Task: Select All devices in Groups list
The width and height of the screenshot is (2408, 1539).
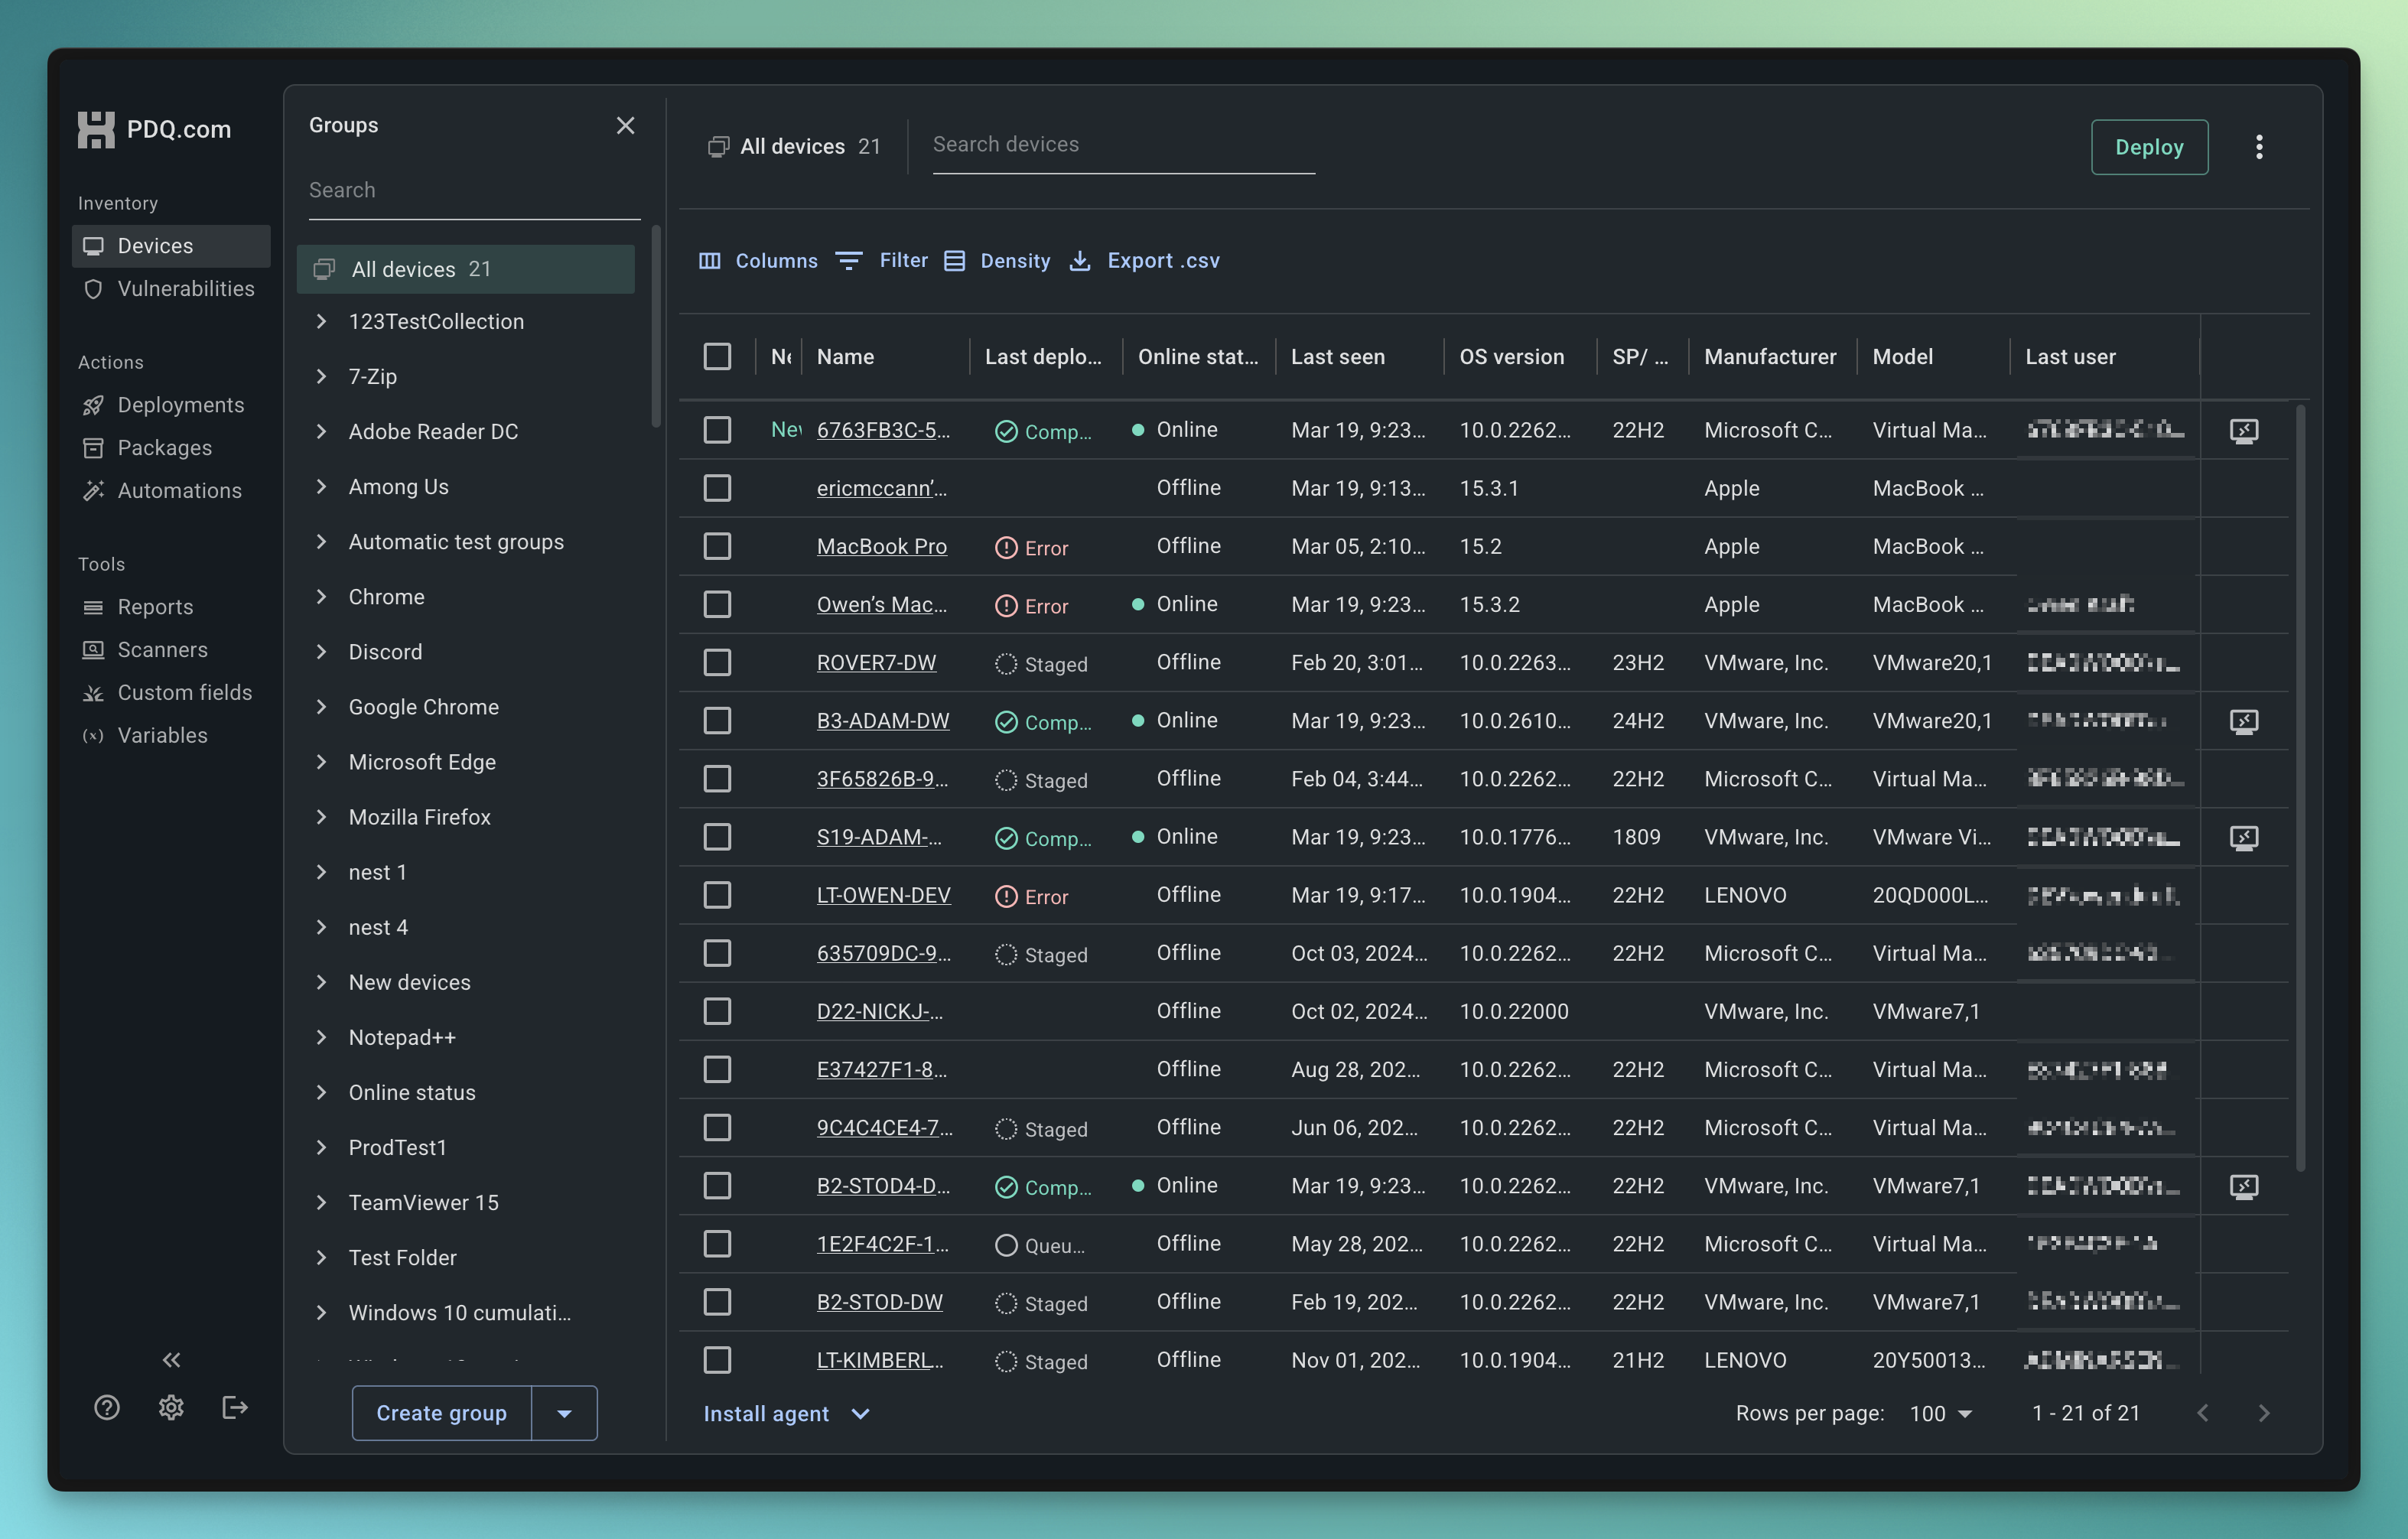Action: tap(466, 269)
